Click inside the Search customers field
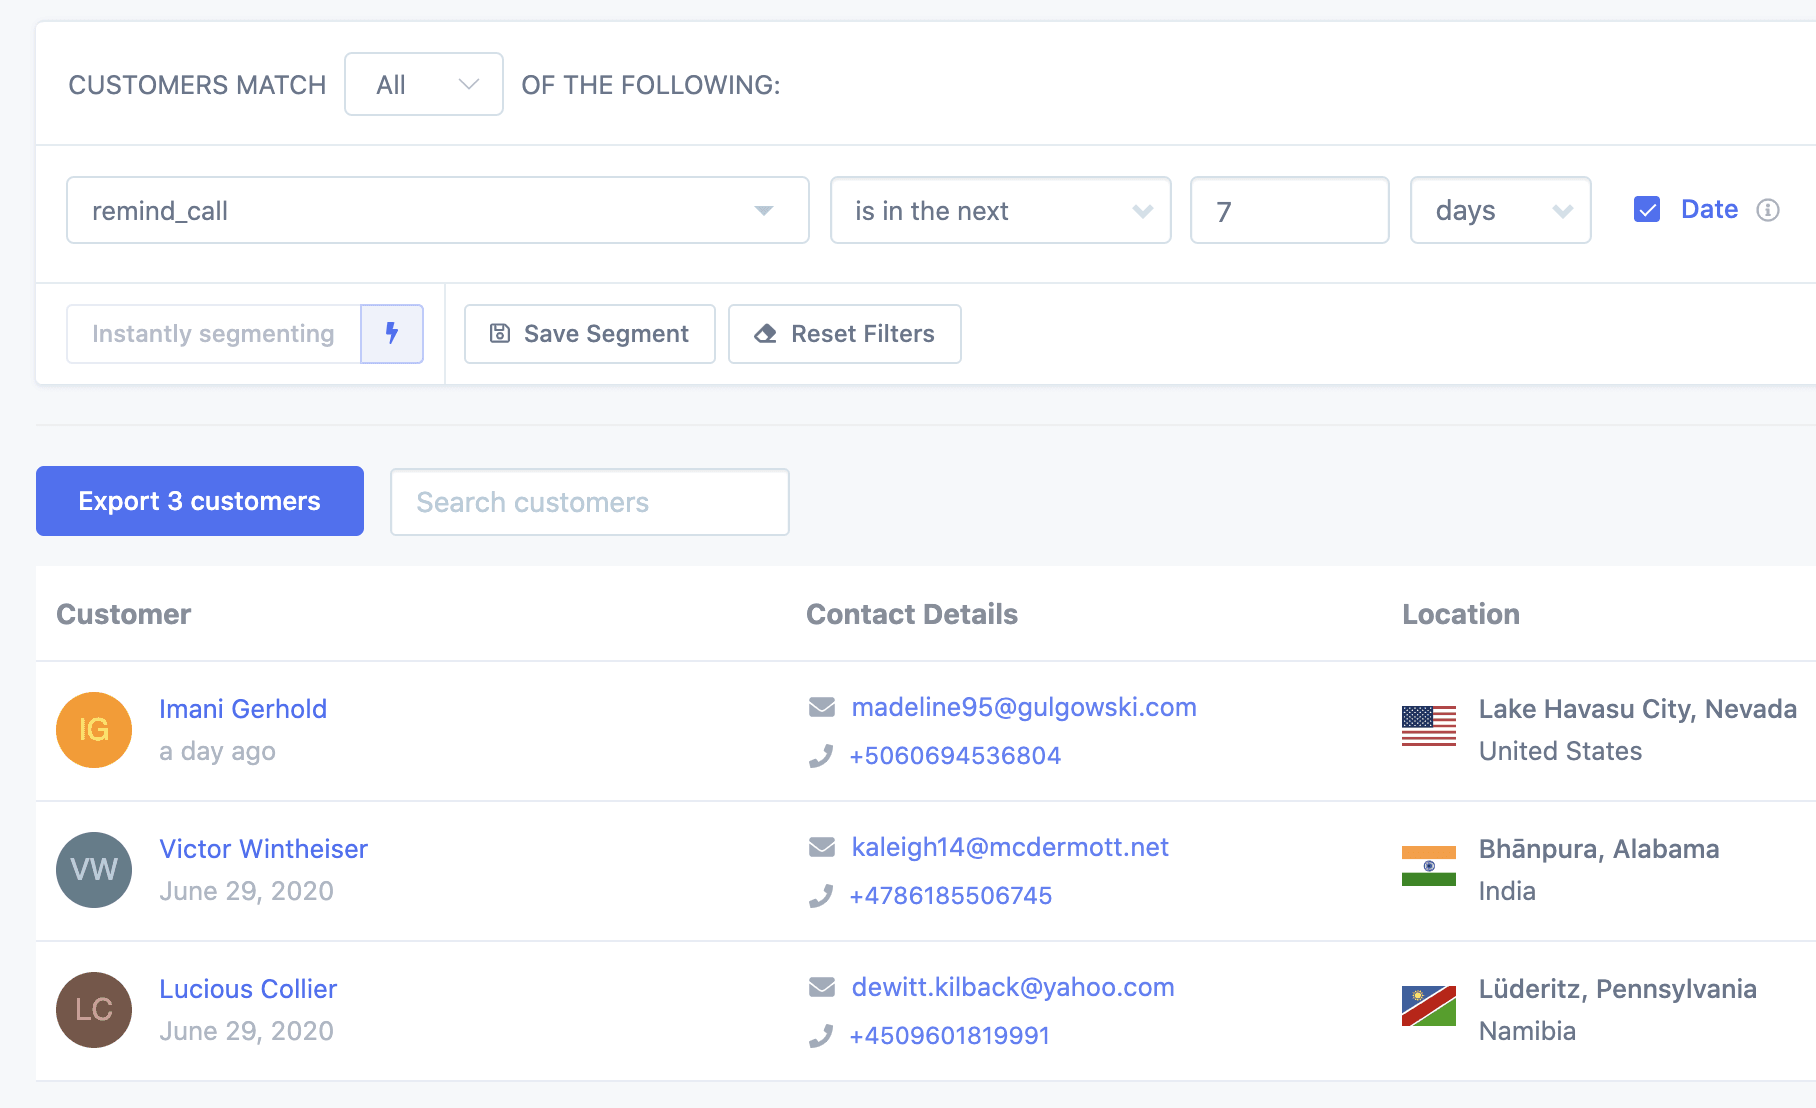 click(589, 501)
